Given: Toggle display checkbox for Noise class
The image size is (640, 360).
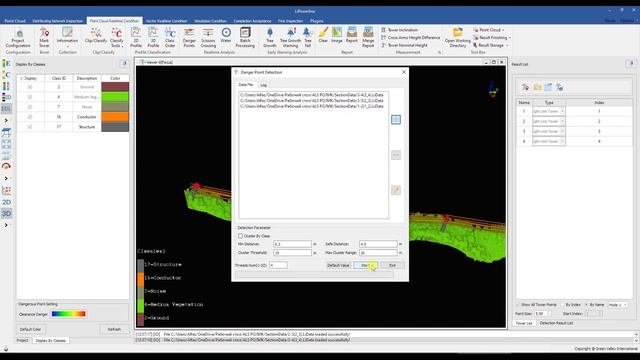Looking at the screenshot, I should tap(30, 107).
